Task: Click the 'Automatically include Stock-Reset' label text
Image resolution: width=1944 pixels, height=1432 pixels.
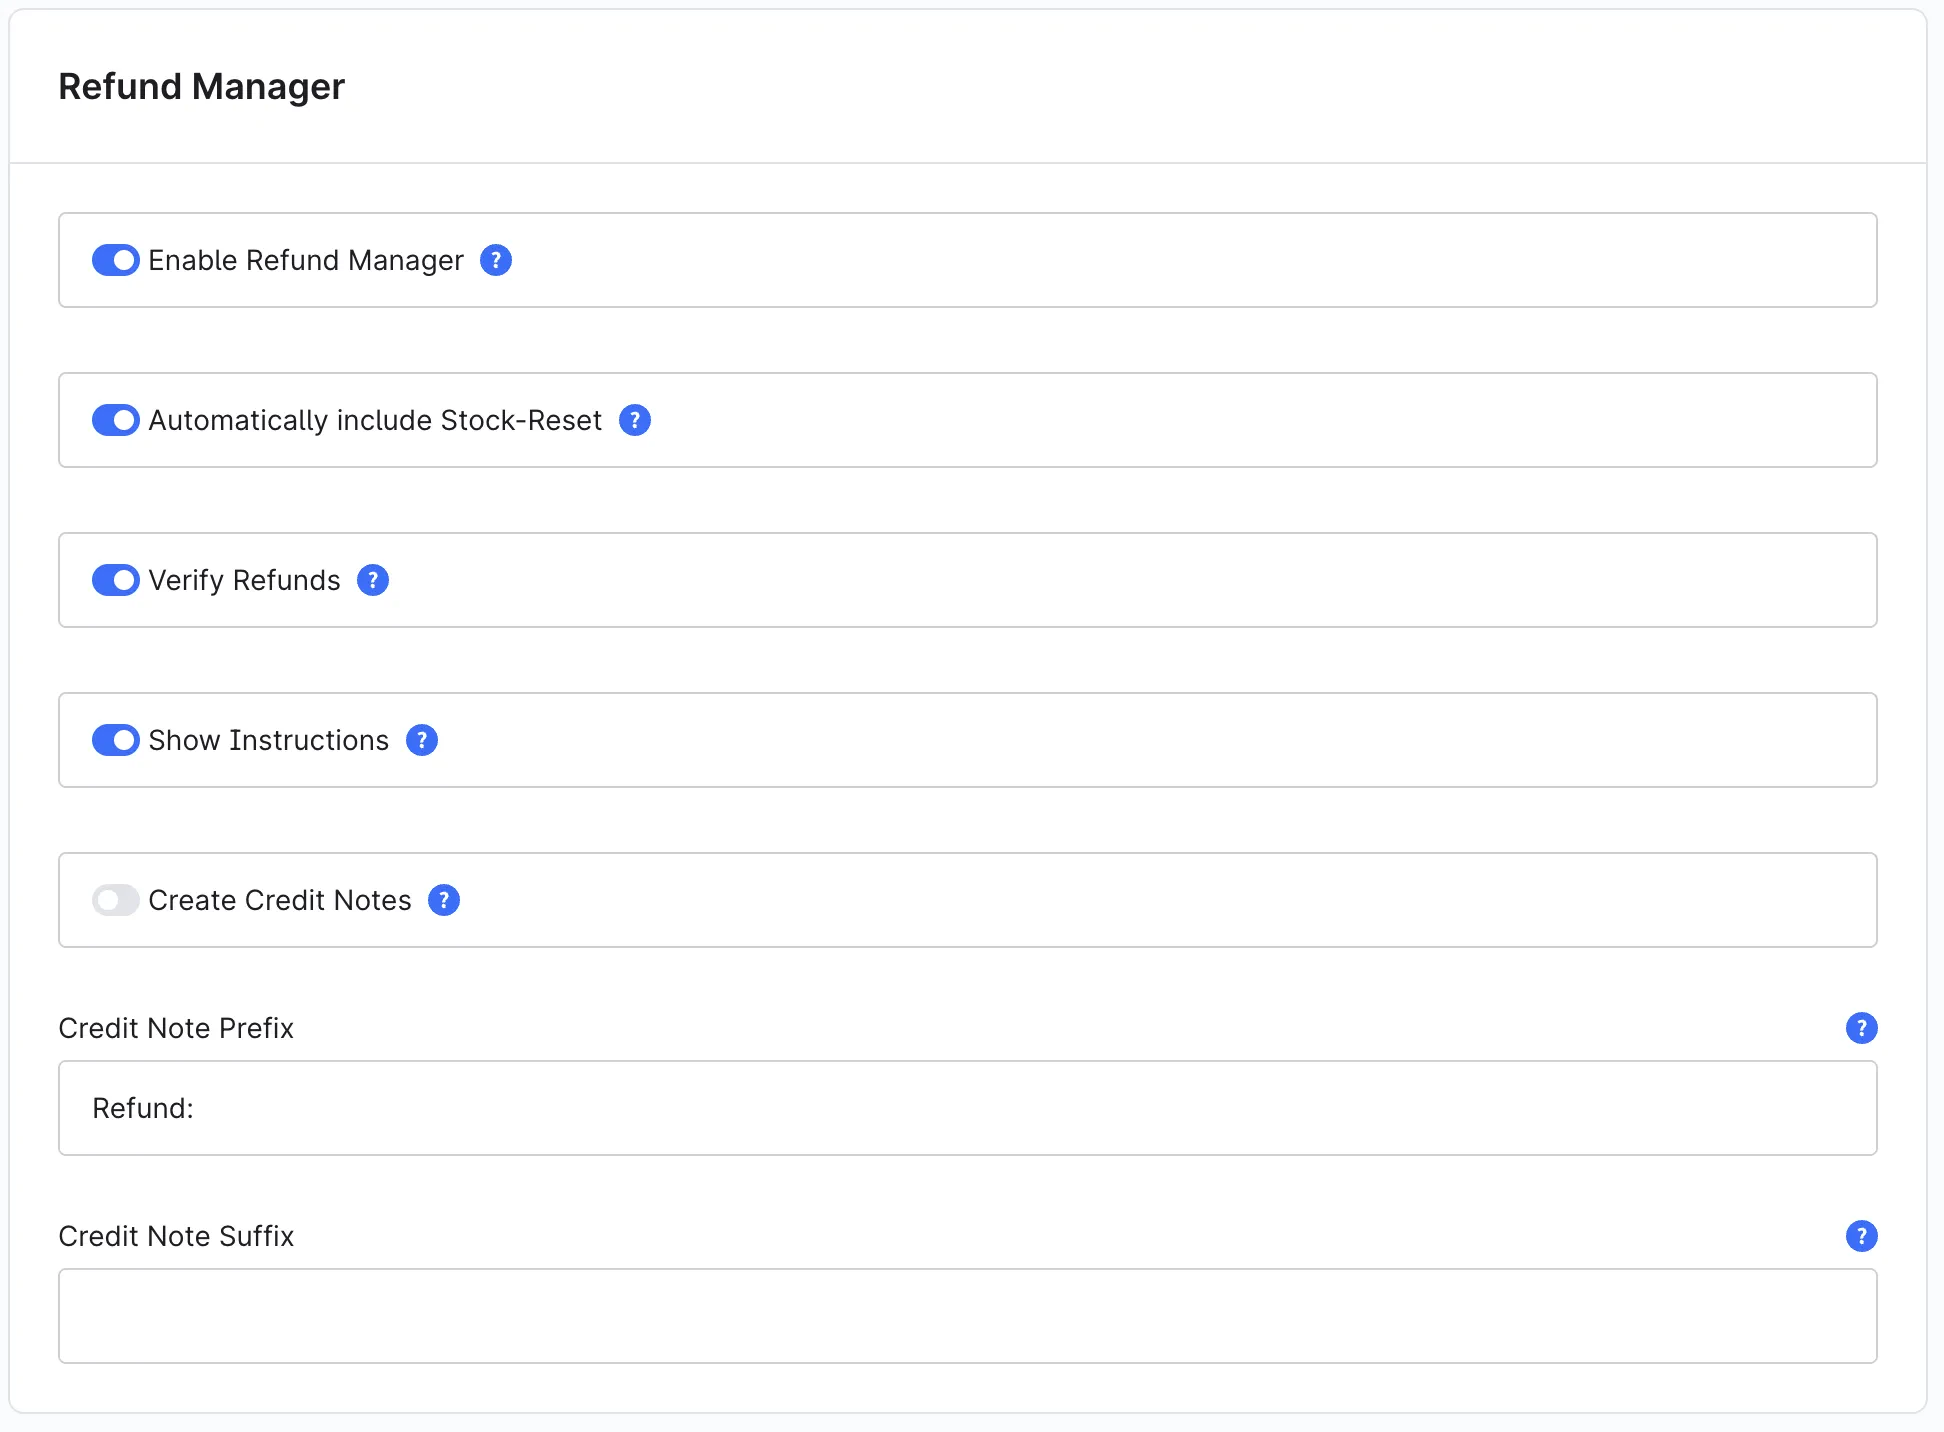Action: pyautogui.click(x=375, y=420)
